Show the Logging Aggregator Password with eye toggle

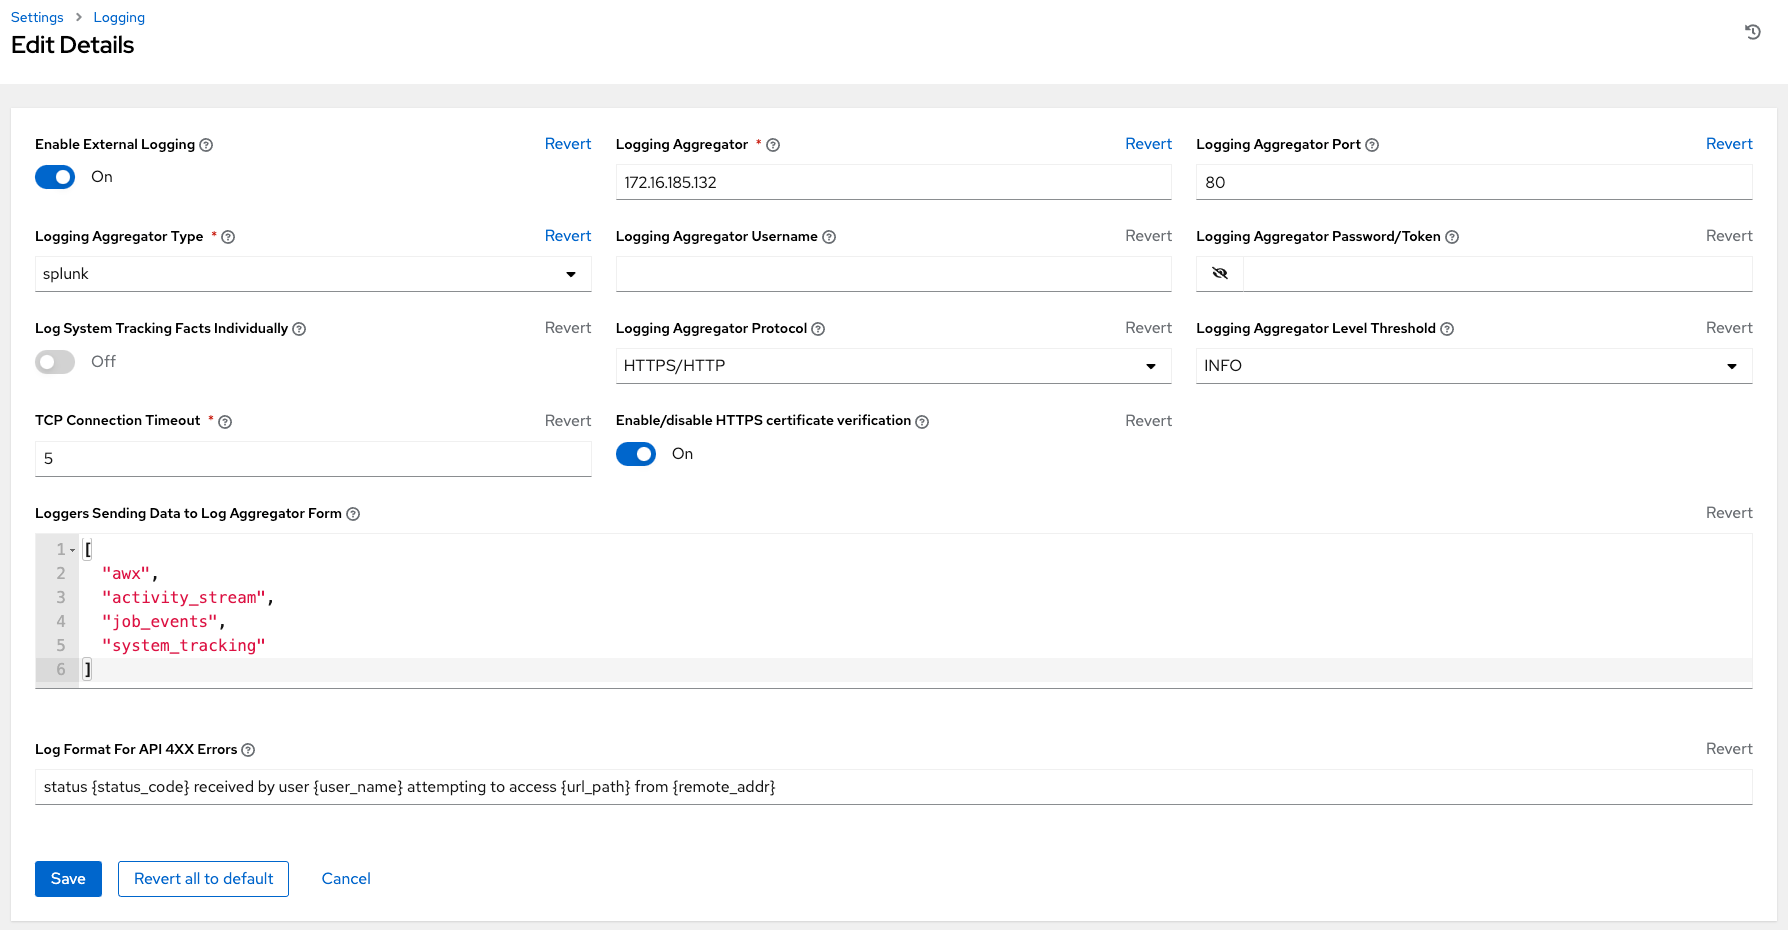pos(1219,273)
